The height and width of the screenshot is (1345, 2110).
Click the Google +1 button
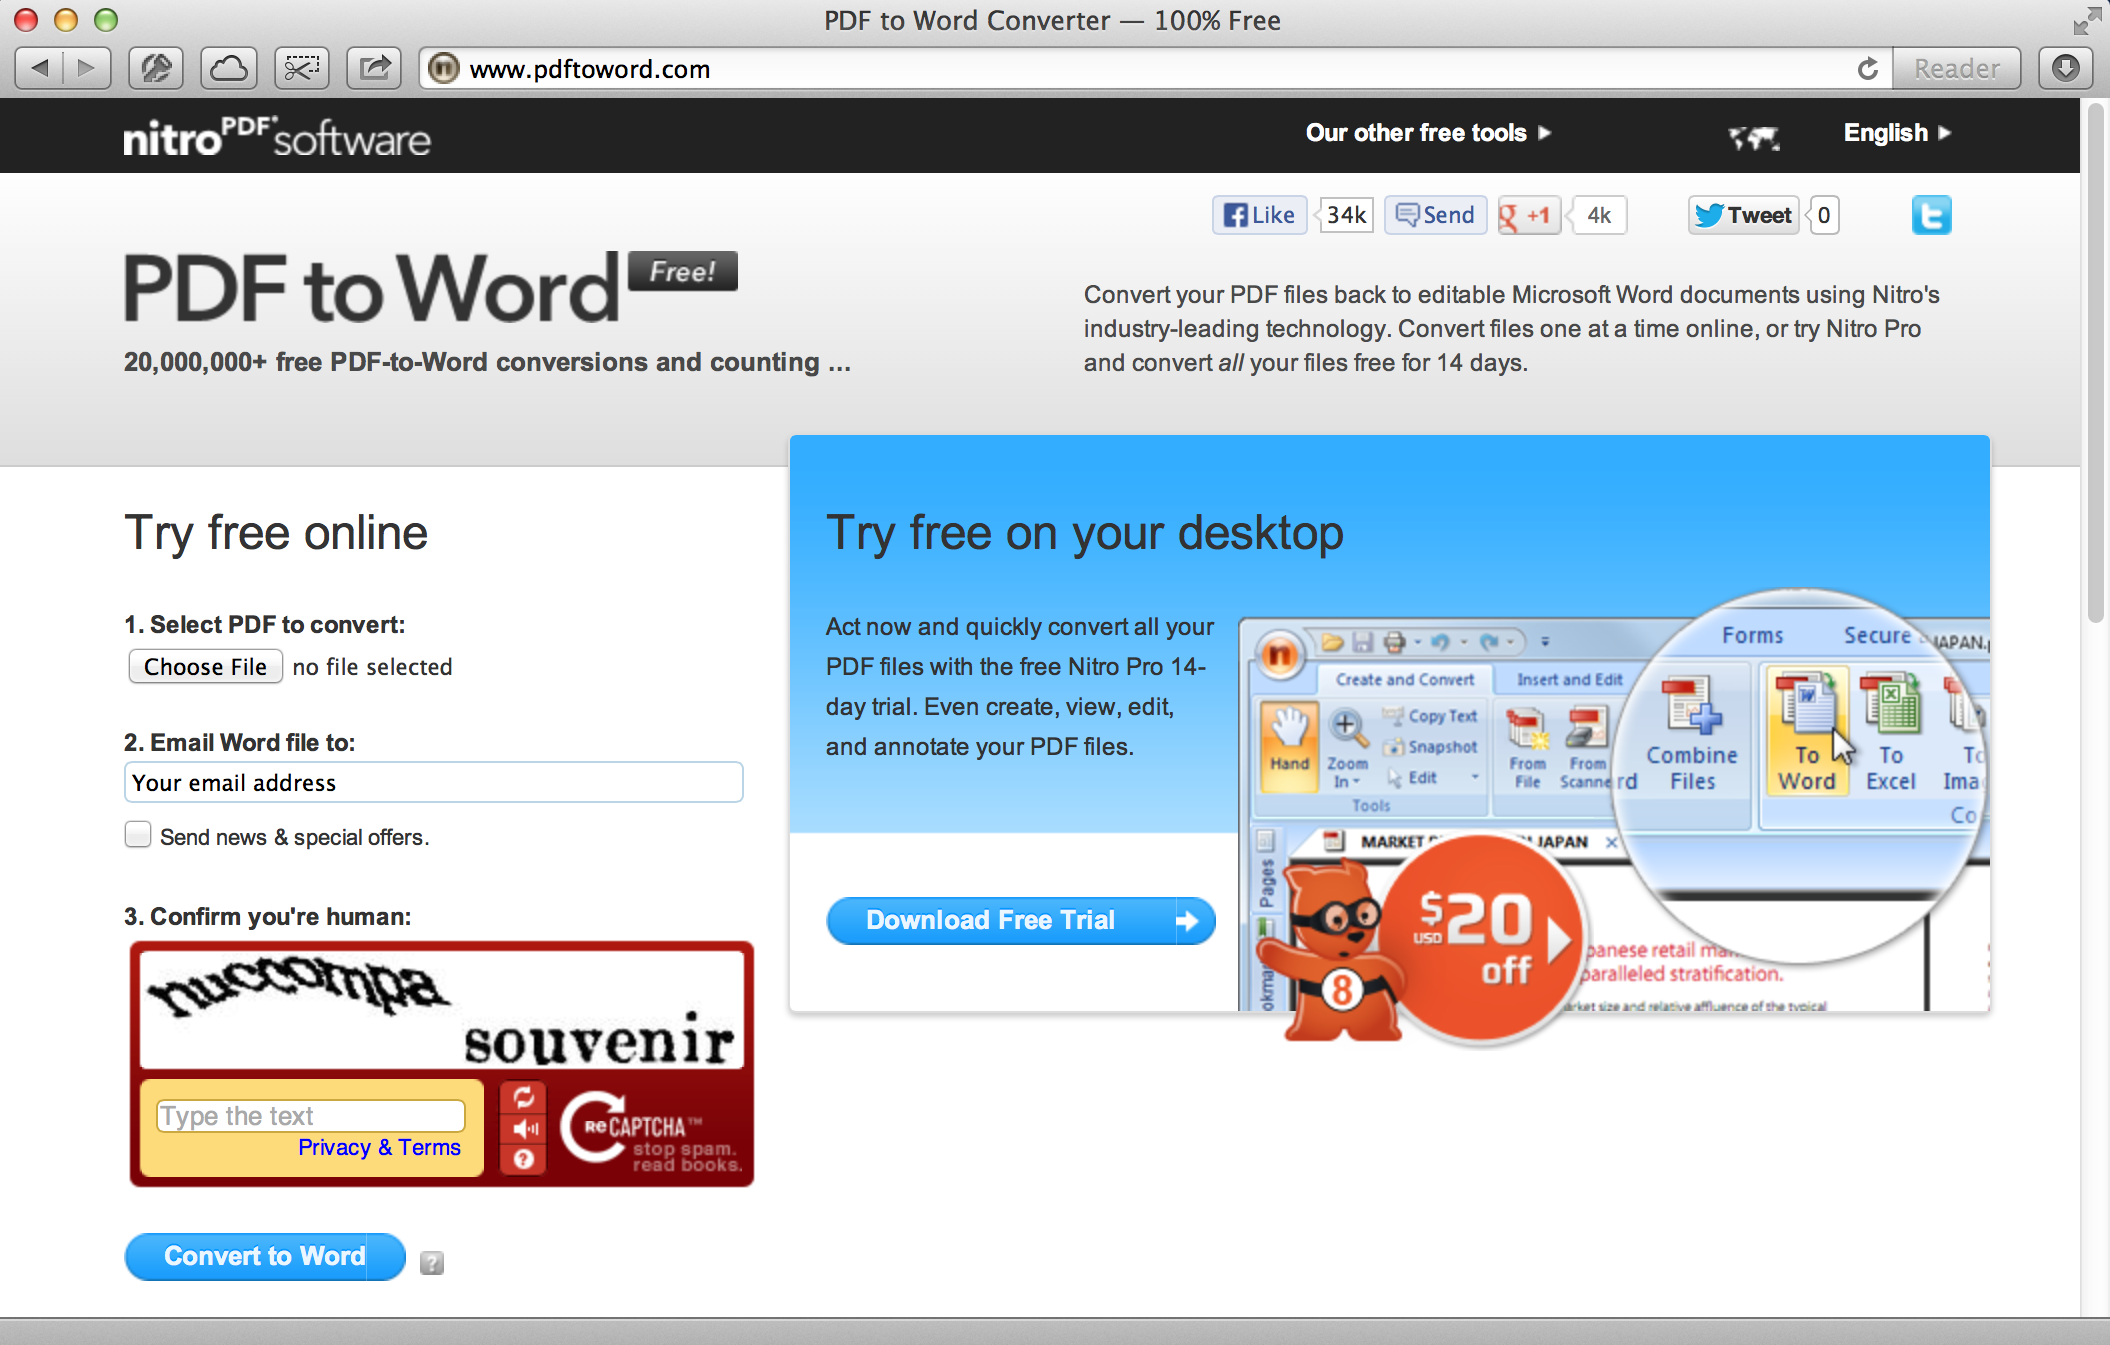[1529, 215]
